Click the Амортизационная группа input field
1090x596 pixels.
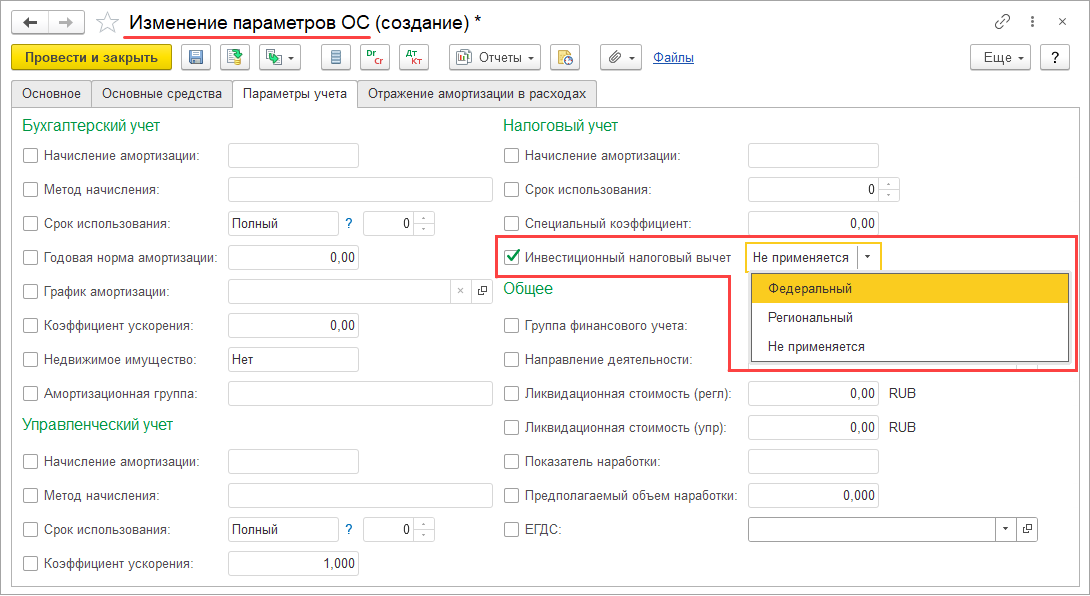360,393
